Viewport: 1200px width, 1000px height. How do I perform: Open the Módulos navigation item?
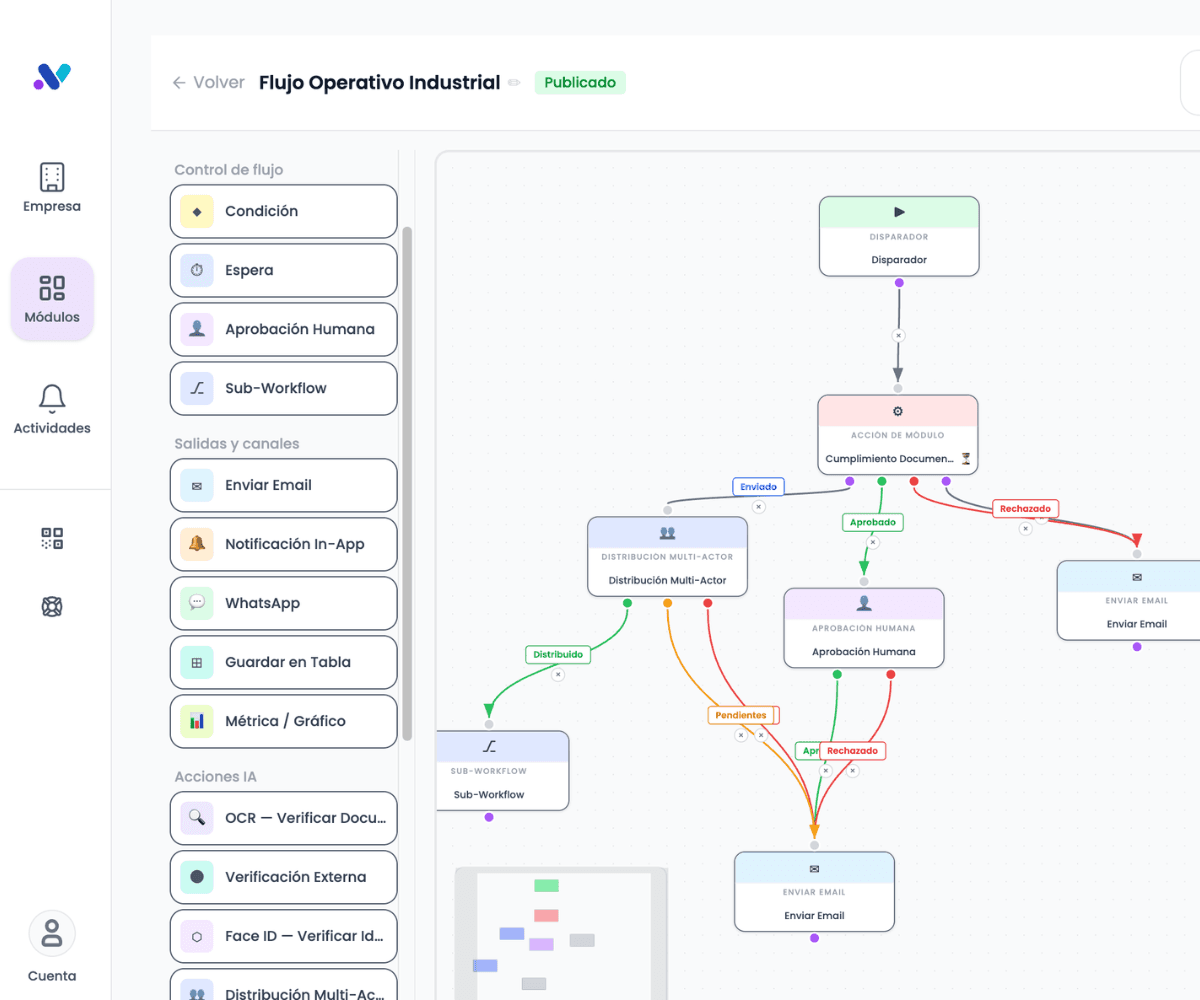coord(52,299)
